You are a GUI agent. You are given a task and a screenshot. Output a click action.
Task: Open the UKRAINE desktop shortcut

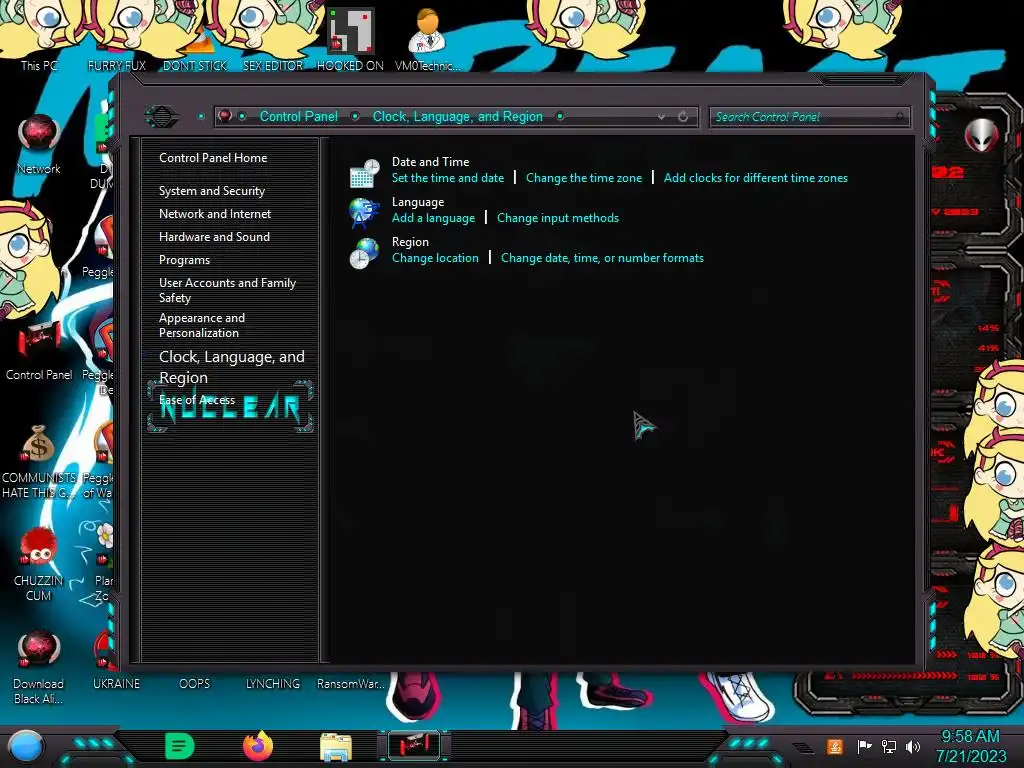tap(116, 683)
